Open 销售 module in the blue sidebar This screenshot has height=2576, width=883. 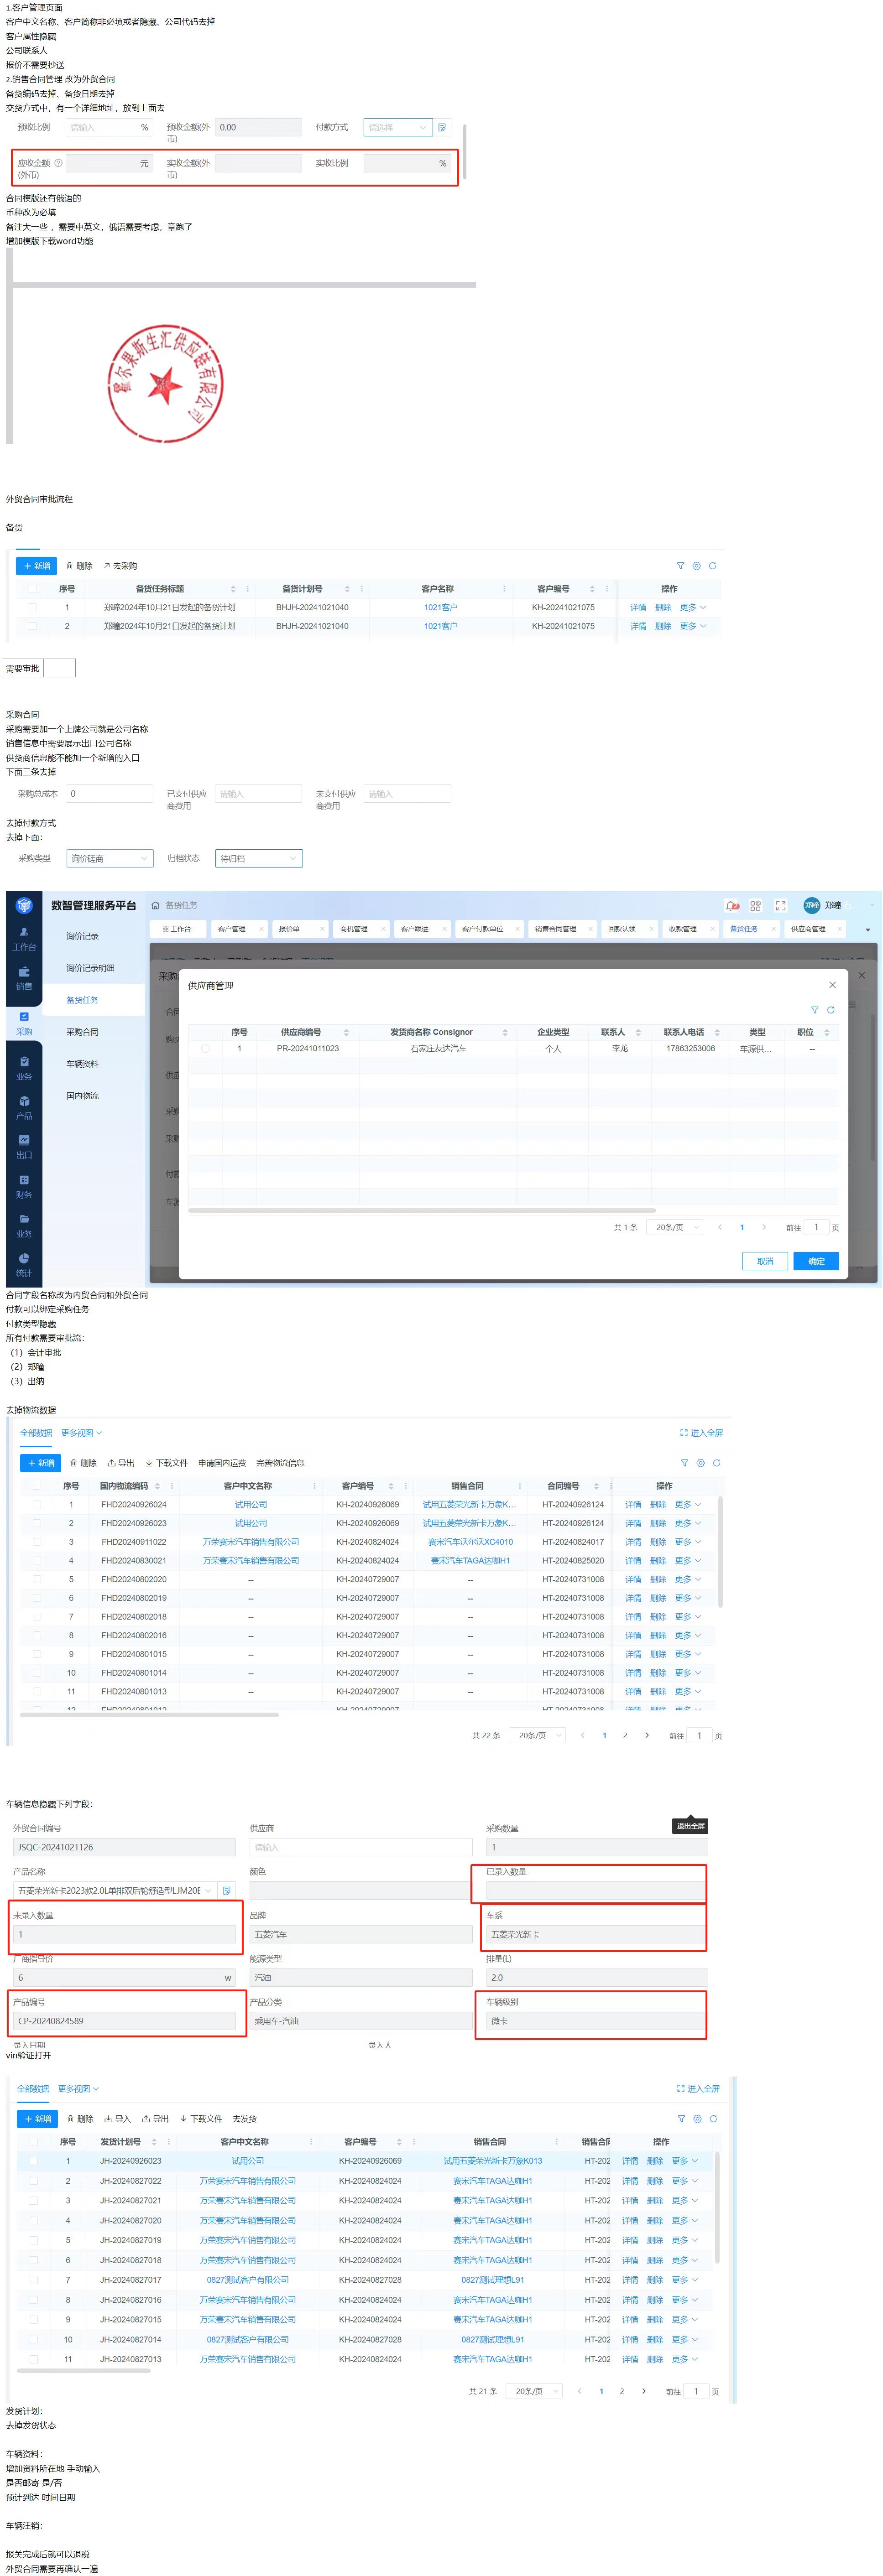click(24, 978)
